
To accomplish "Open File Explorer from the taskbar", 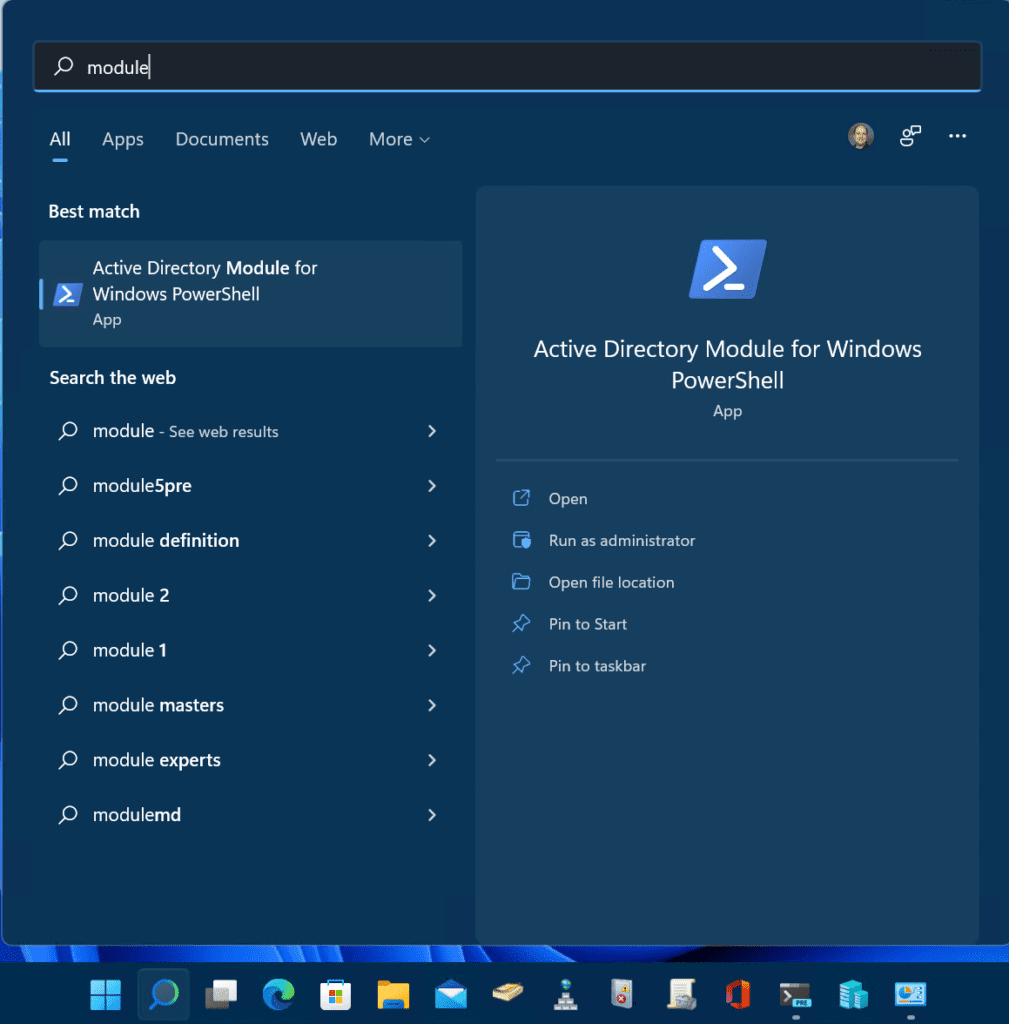I will [x=393, y=994].
